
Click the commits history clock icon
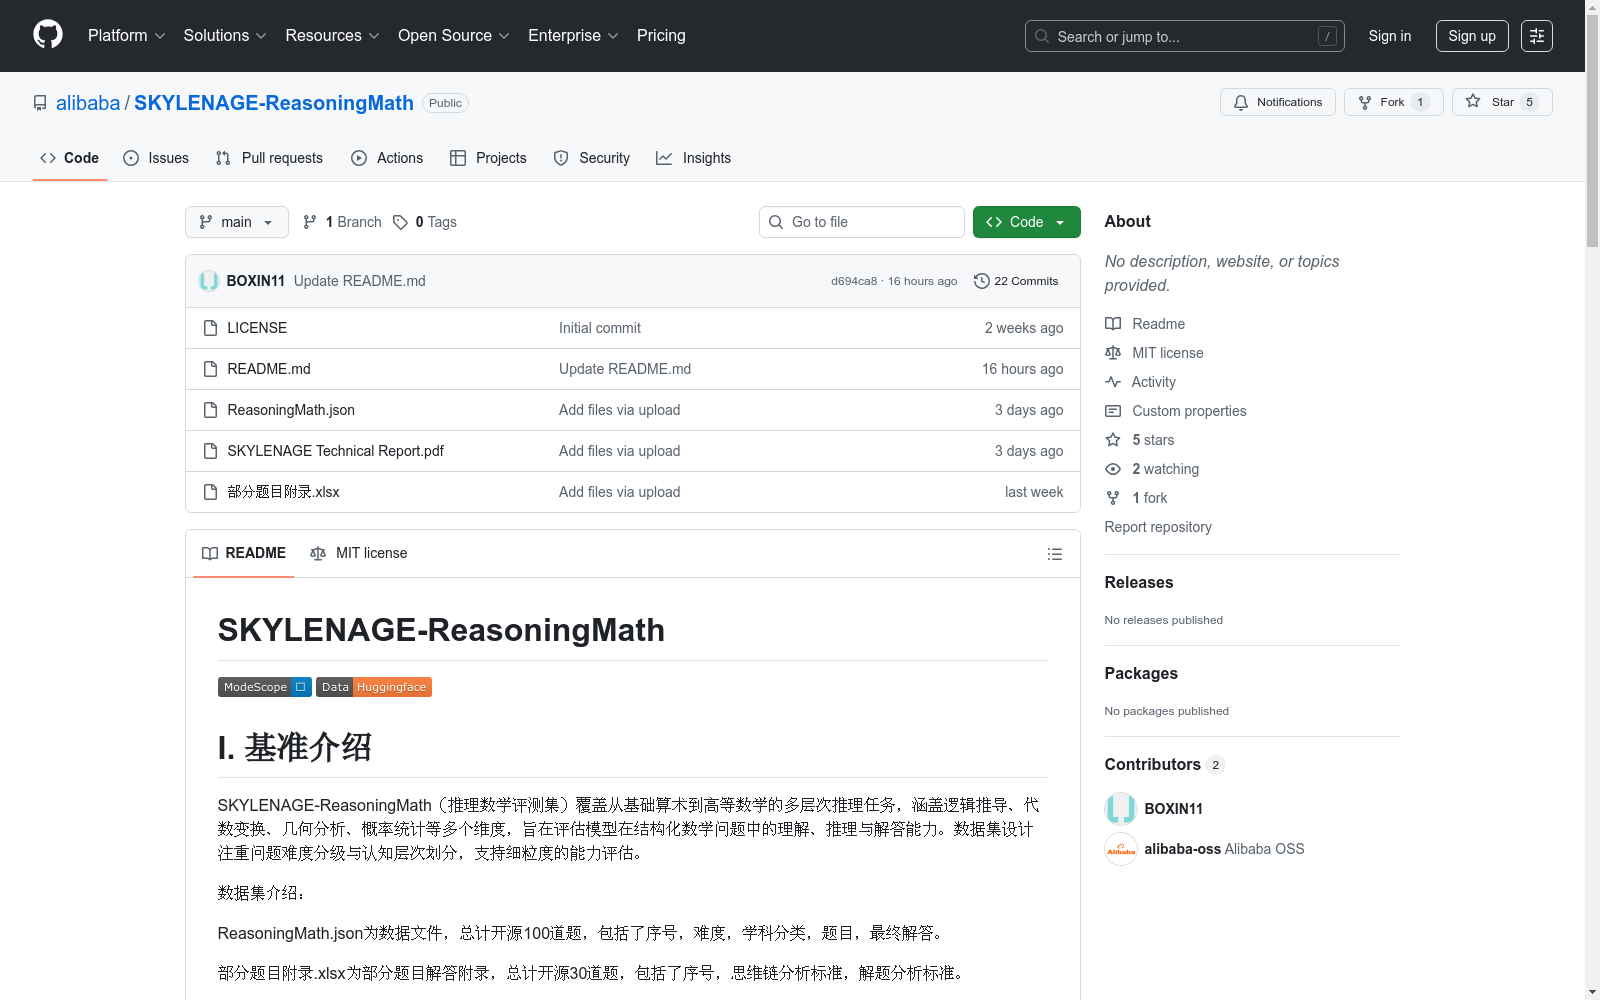(982, 281)
